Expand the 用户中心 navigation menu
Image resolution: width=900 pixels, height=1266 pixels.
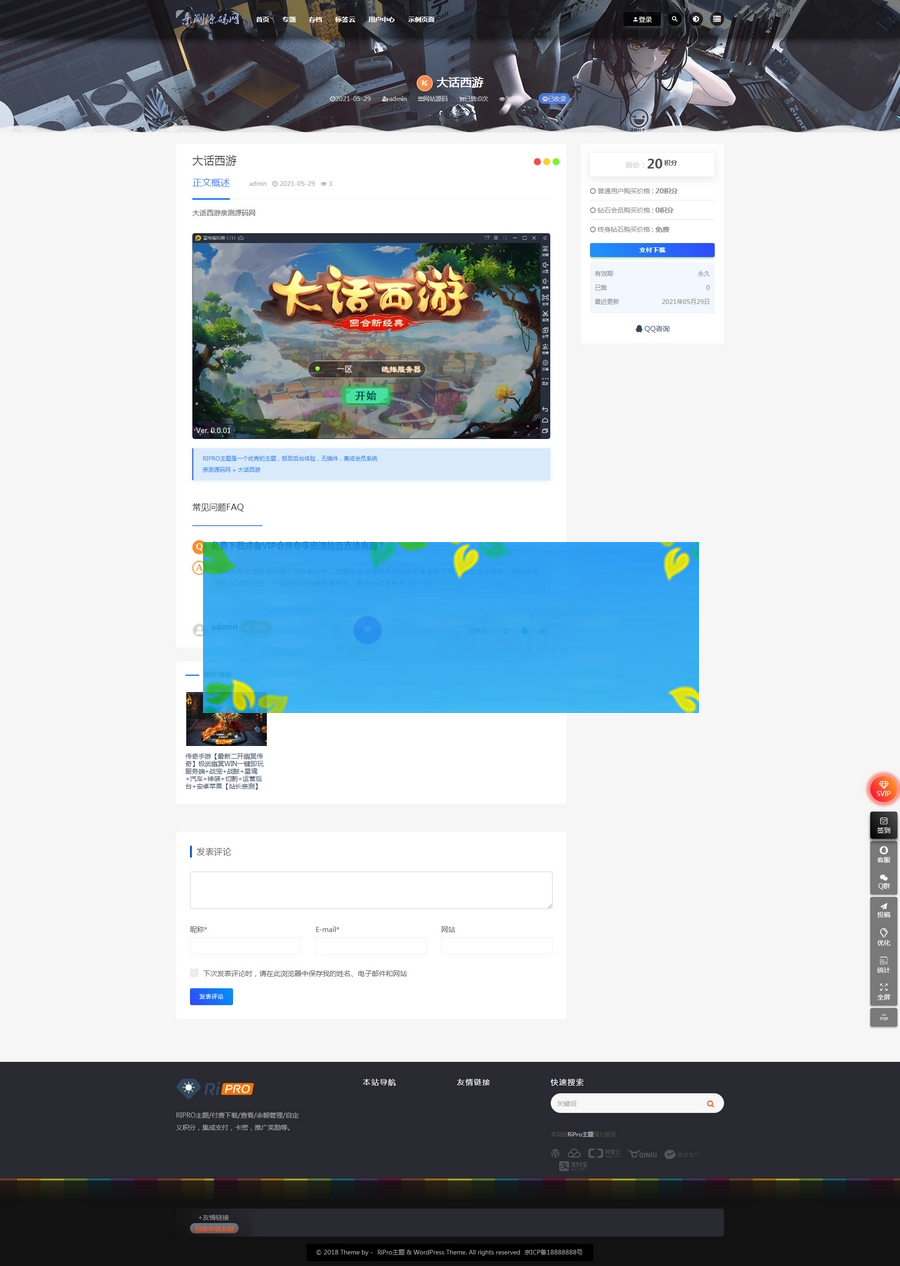click(x=380, y=20)
